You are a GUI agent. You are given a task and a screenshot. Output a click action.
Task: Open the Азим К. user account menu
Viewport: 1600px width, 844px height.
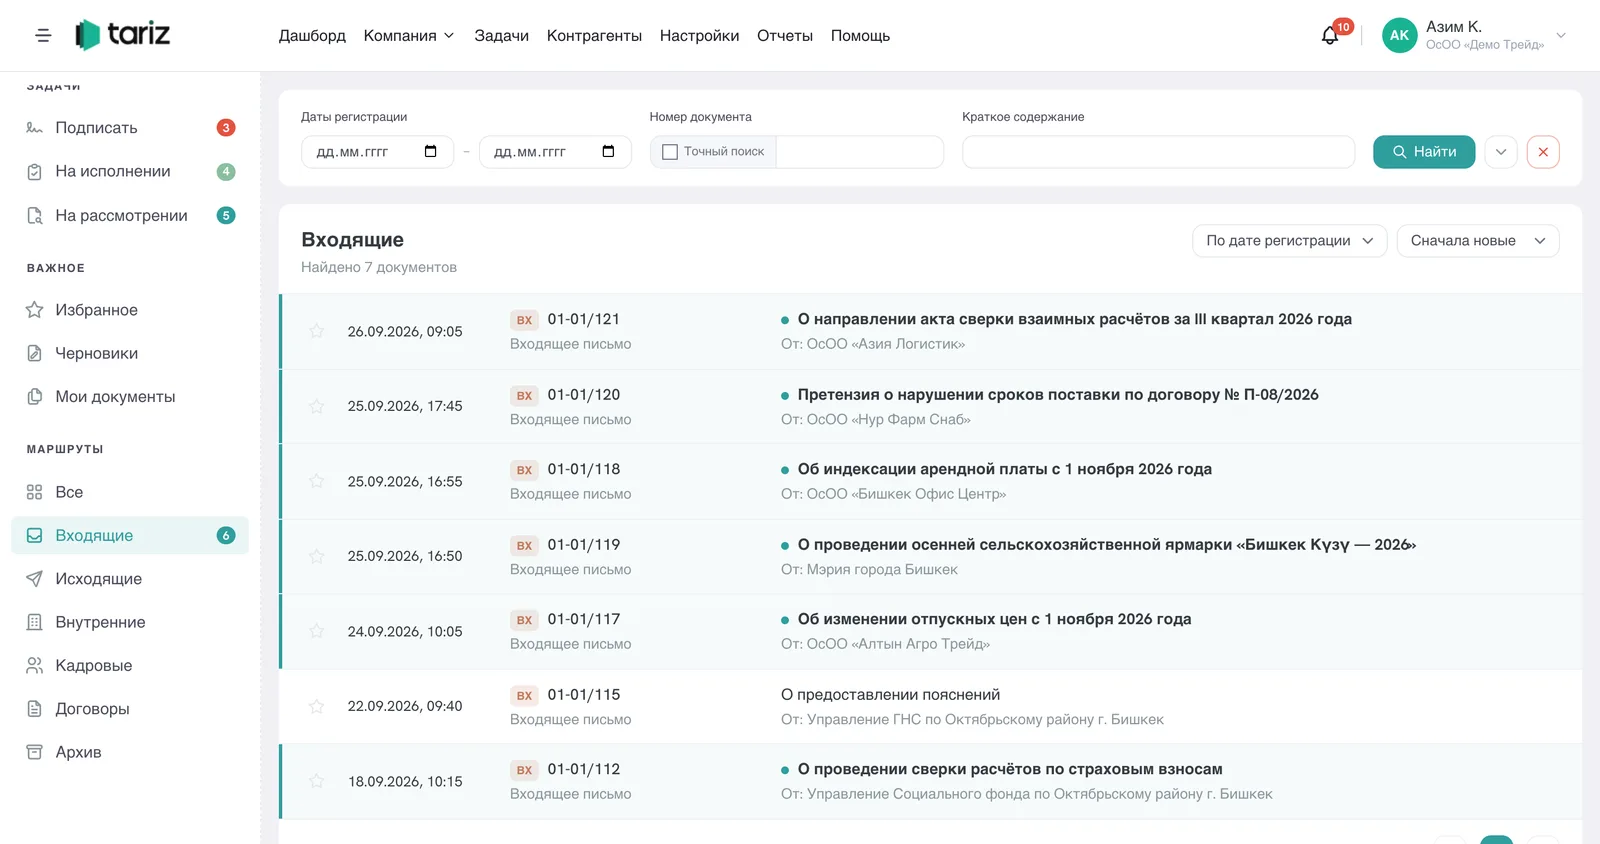click(x=1474, y=35)
